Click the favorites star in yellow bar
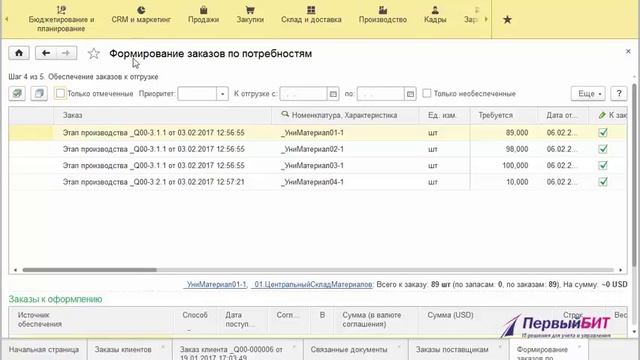640x360 pixels. 507,20
